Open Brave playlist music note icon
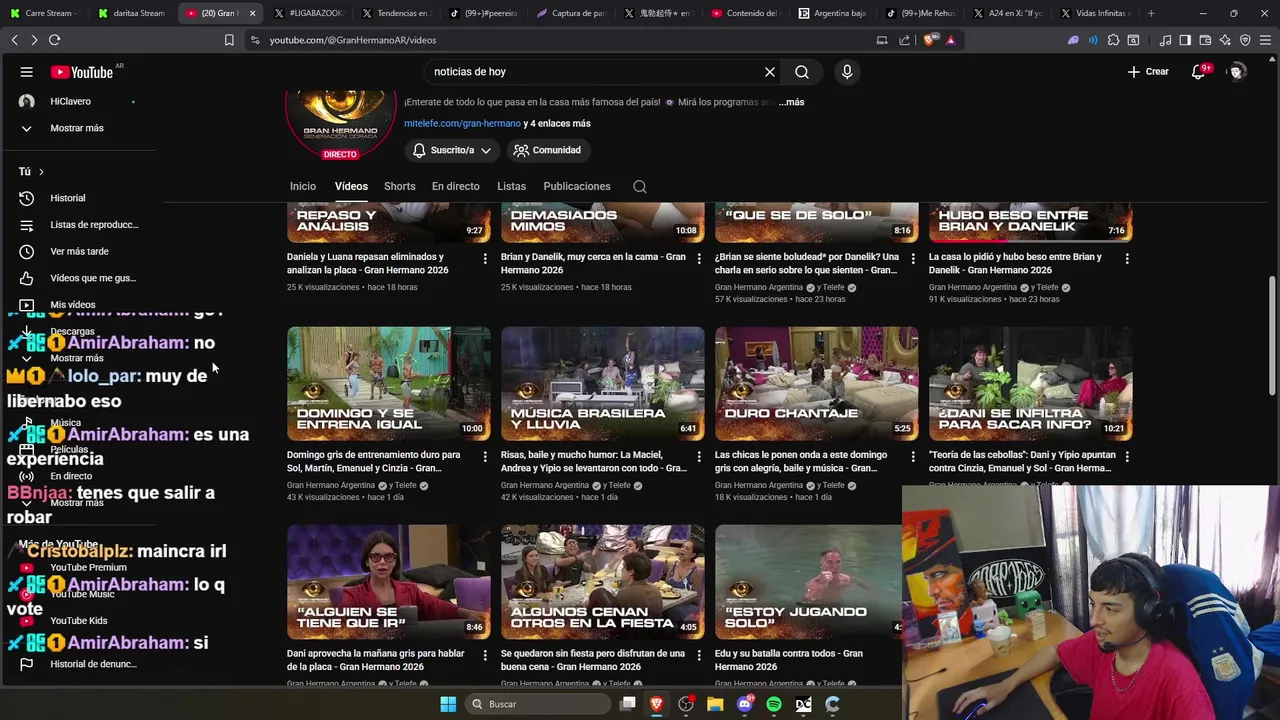This screenshot has height=720, width=1280. (x=1165, y=40)
